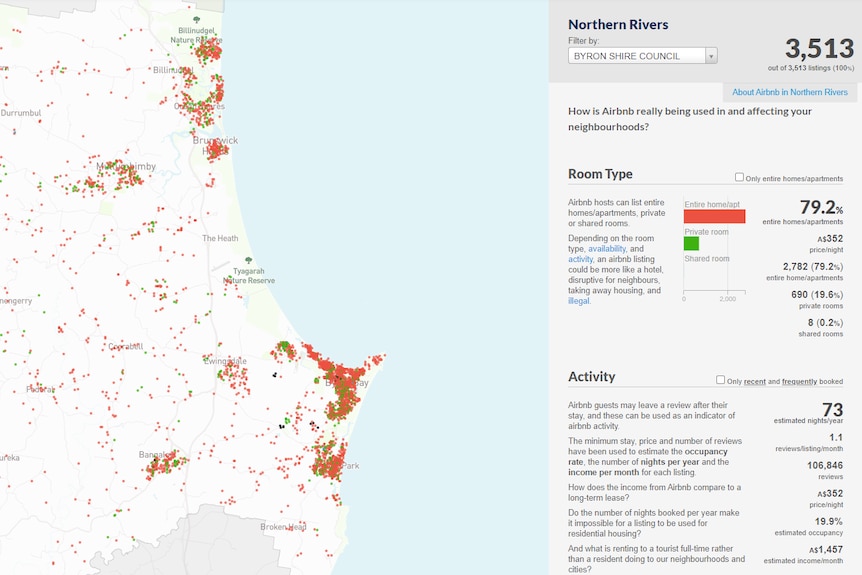Click the Tyagarah Nature Reserve tree icon
862x575 pixels.
tap(248, 260)
